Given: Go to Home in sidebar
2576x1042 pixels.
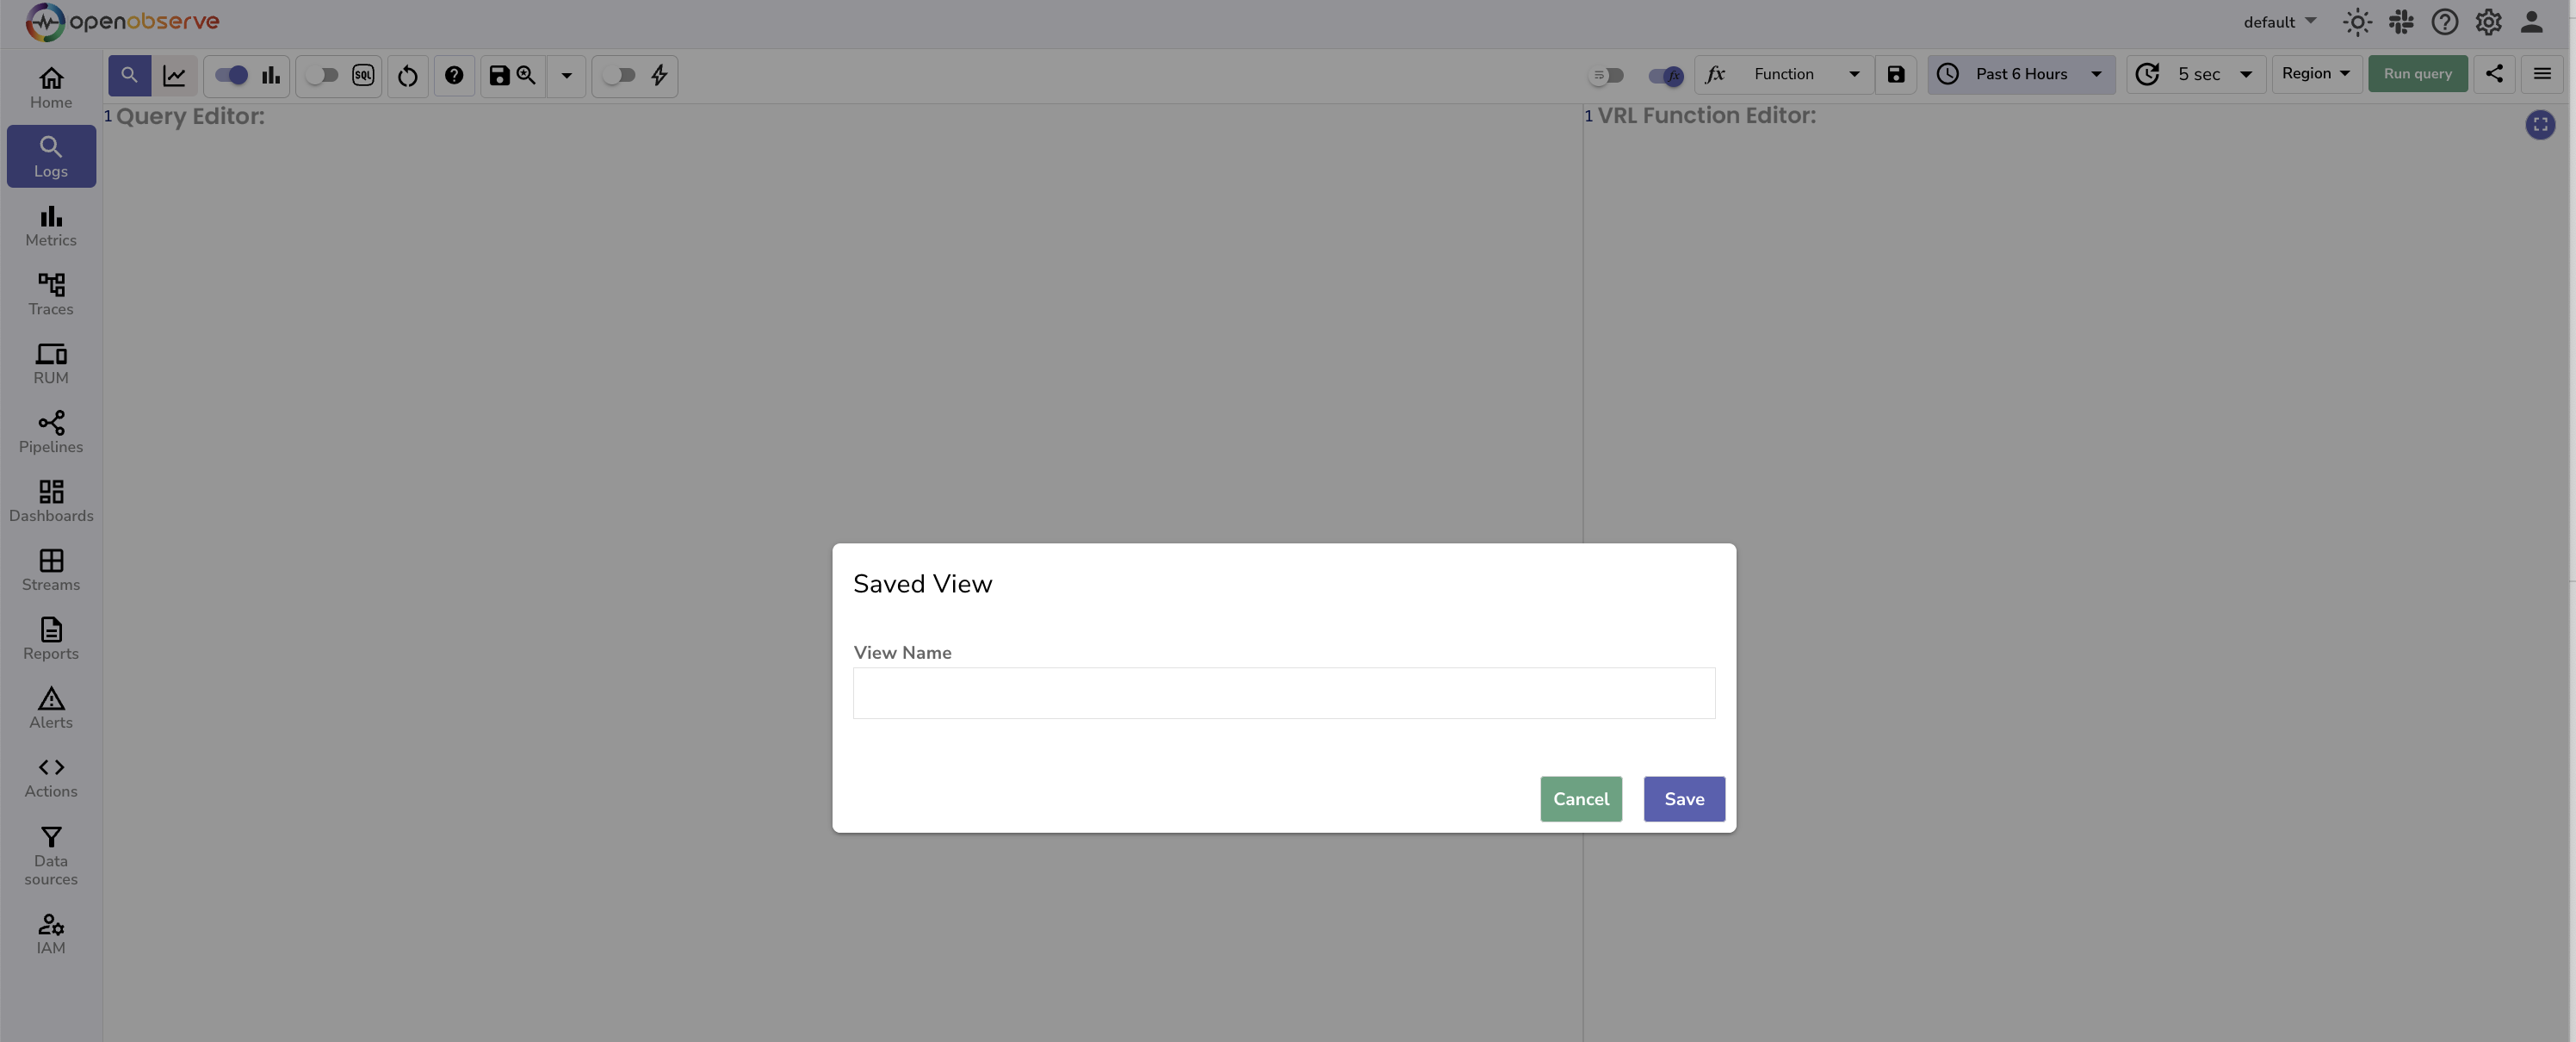Looking at the screenshot, I should (x=51, y=87).
